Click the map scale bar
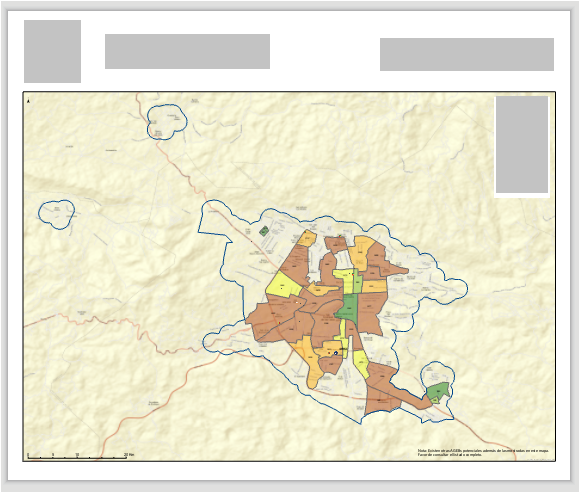The width and height of the screenshot is (580, 493). click(80, 456)
